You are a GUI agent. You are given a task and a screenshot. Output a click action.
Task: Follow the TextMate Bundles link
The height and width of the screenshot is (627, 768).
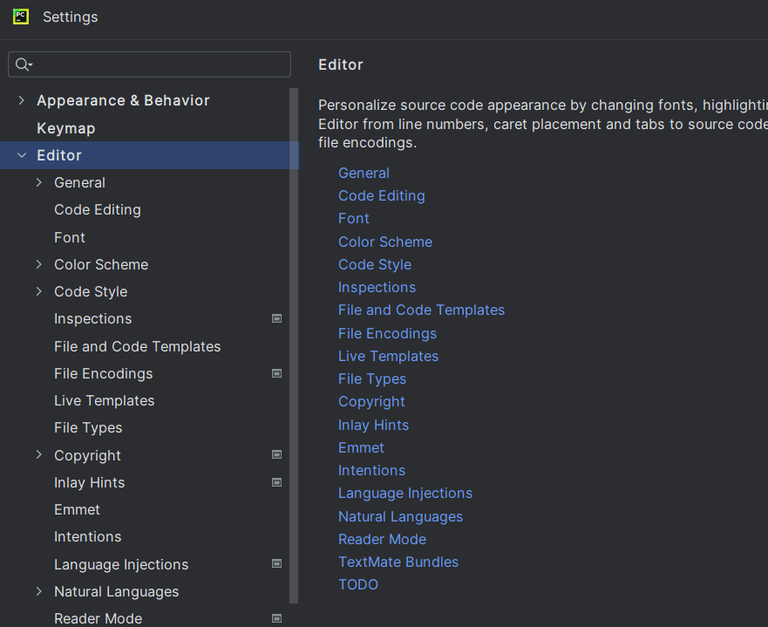click(x=398, y=562)
